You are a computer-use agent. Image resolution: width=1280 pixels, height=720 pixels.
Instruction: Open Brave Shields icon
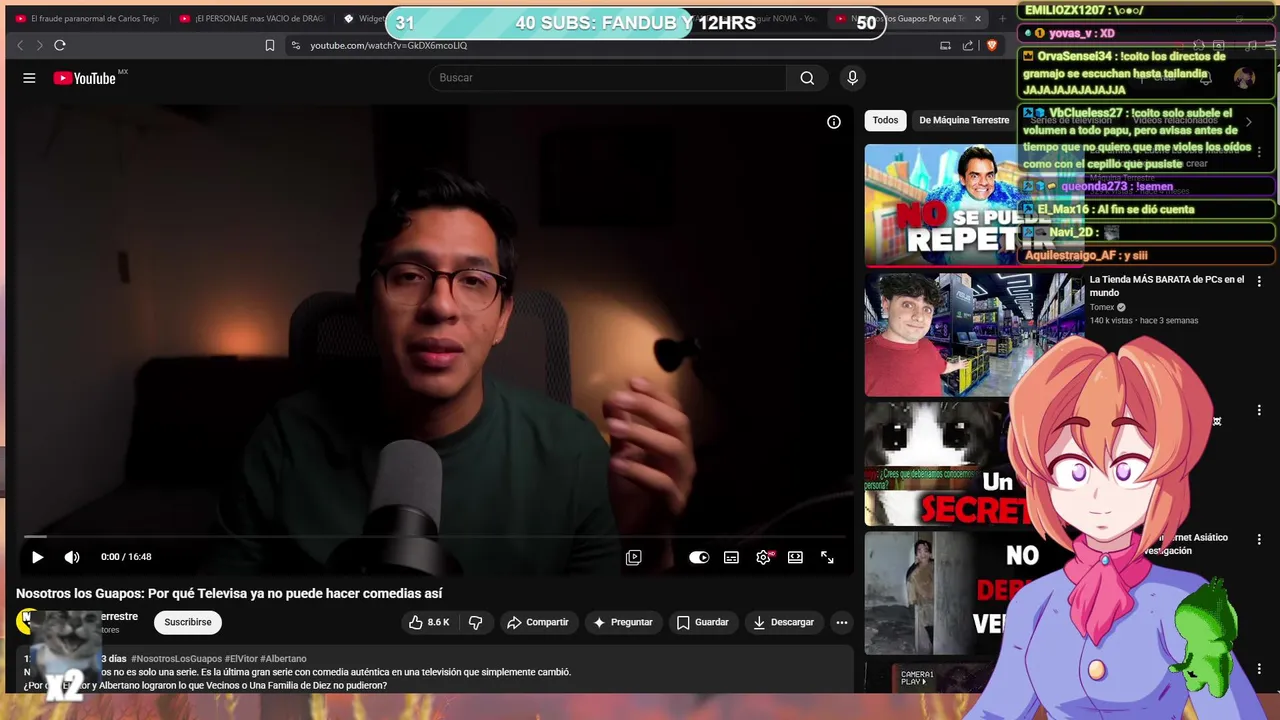point(992,45)
